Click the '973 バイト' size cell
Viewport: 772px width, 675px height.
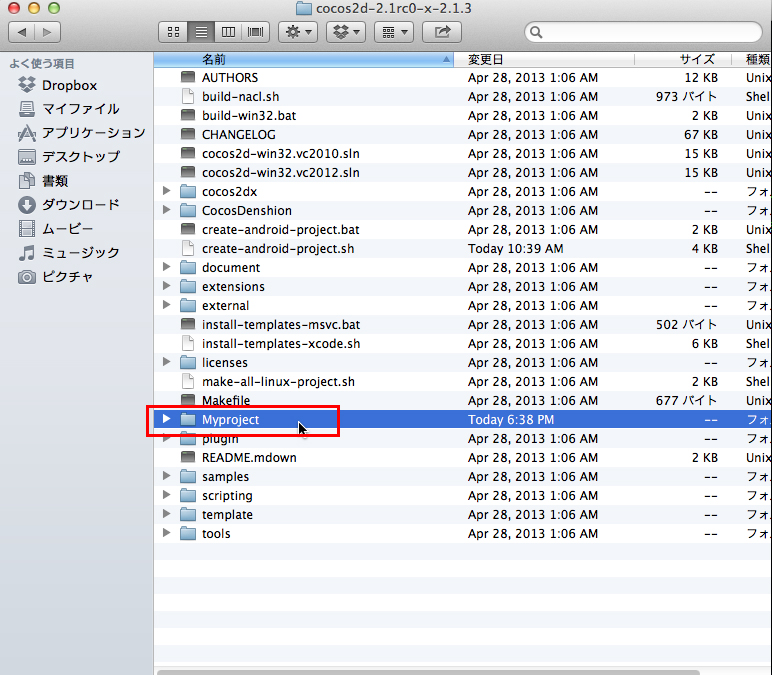[686, 96]
